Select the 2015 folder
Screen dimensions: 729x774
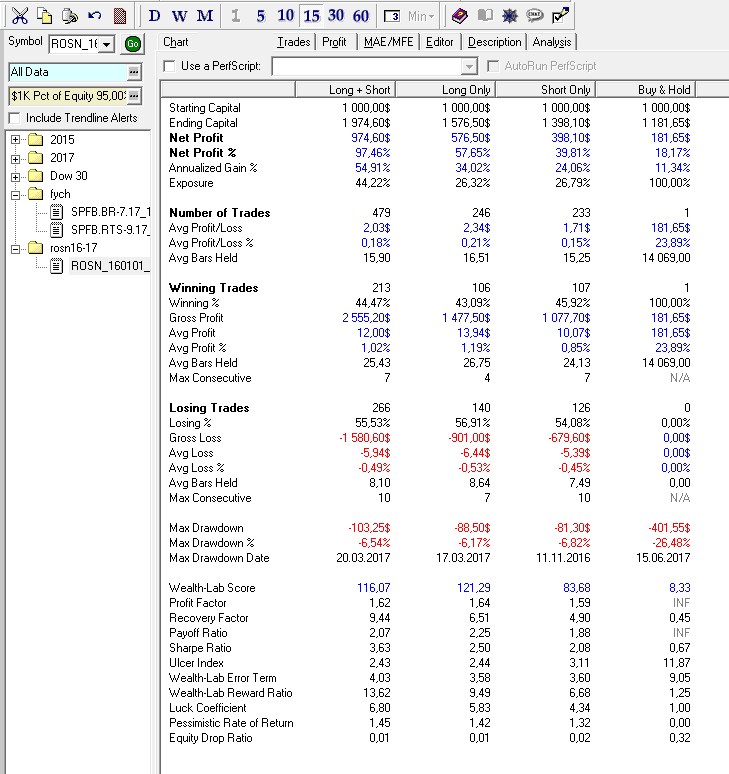62,140
